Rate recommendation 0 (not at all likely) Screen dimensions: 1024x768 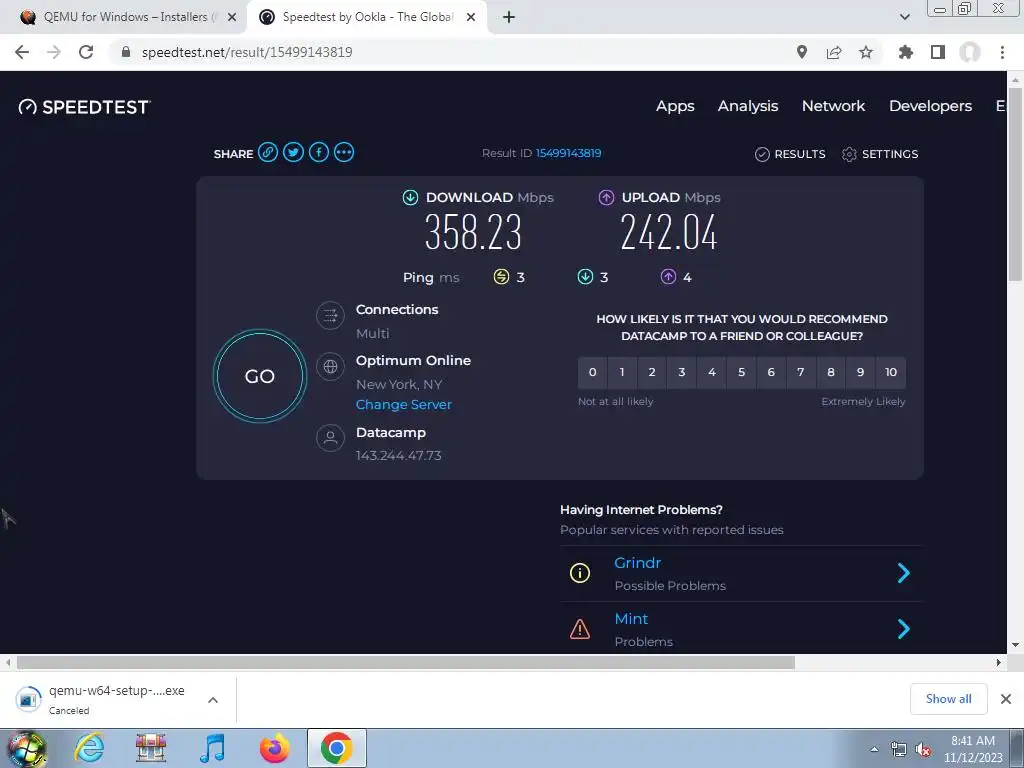(x=592, y=372)
